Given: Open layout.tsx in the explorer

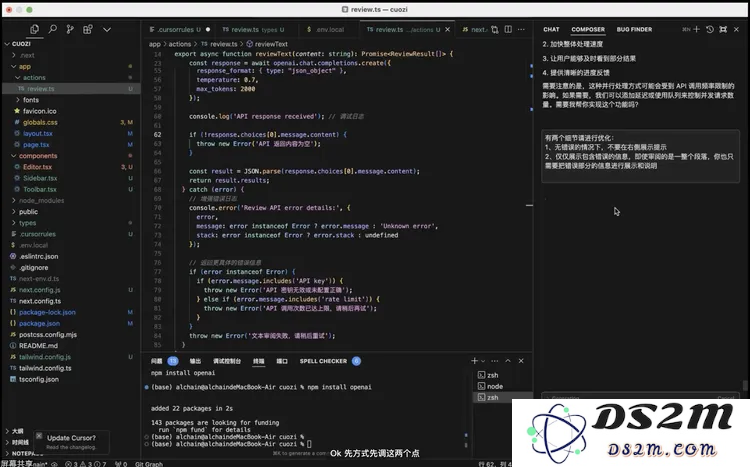Looking at the screenshot, I should [37, 133].
